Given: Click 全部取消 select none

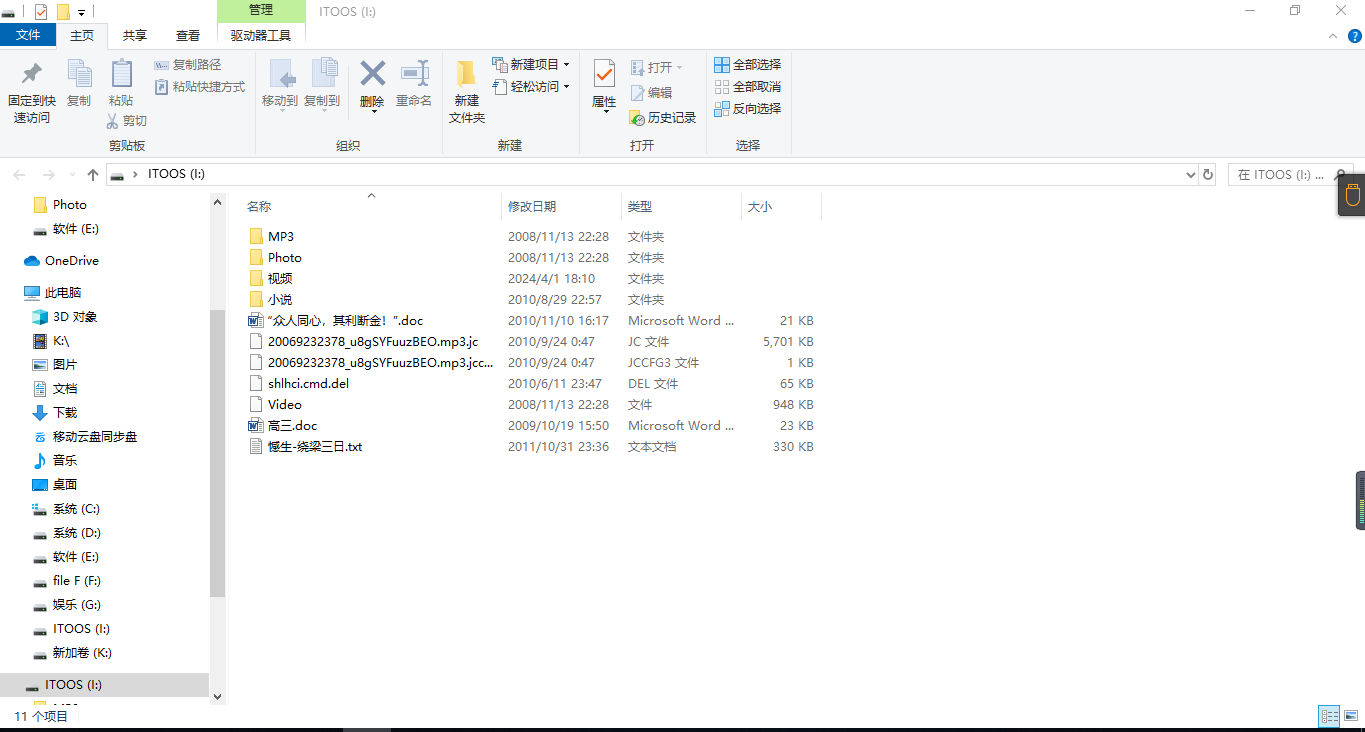Looking at the screenshot, I should pyautogui.click(x=747, y=87).
